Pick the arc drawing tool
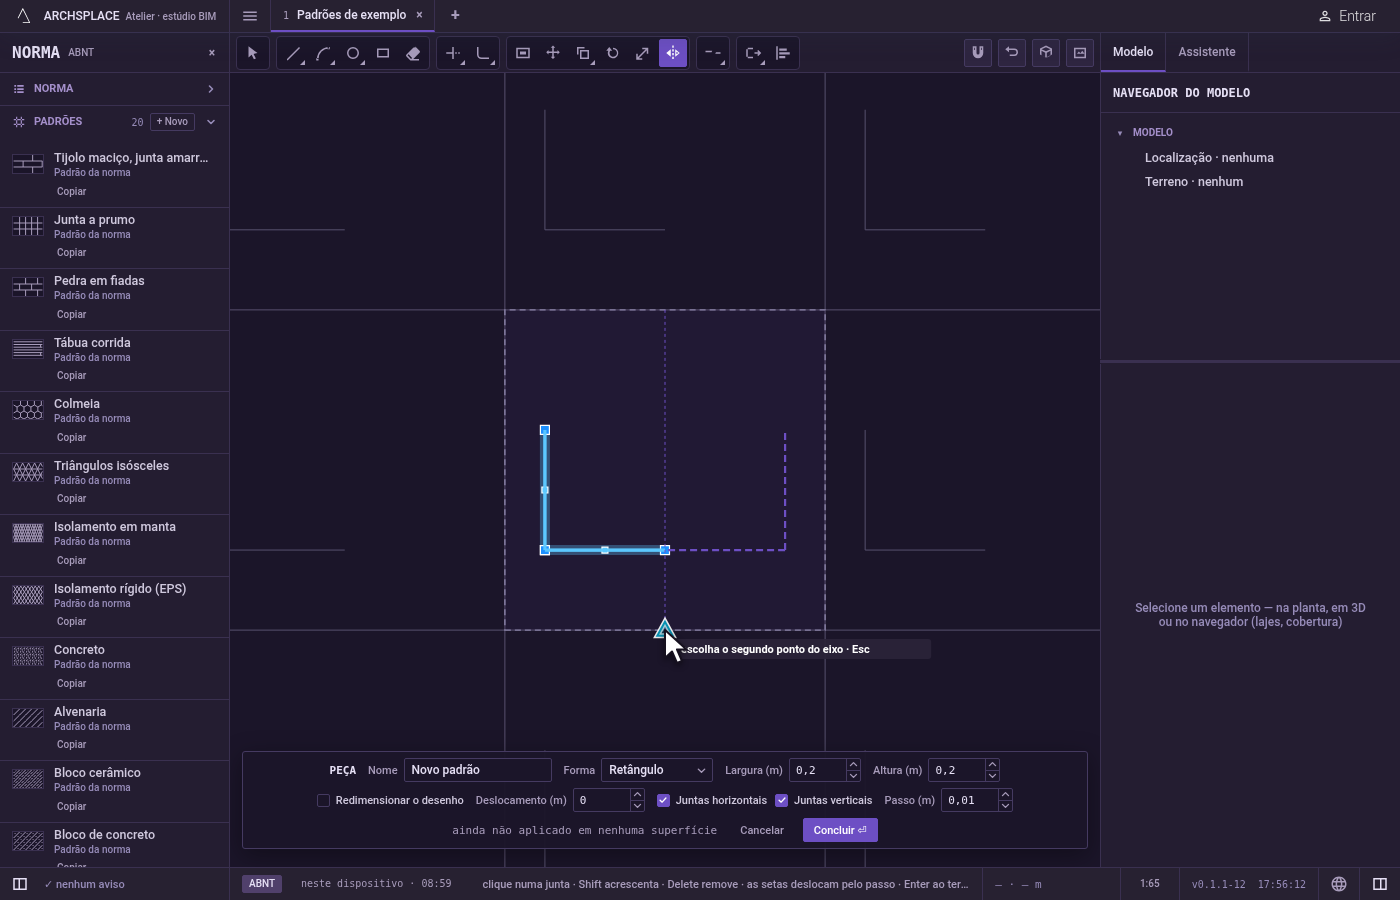 tap(323, 53)
